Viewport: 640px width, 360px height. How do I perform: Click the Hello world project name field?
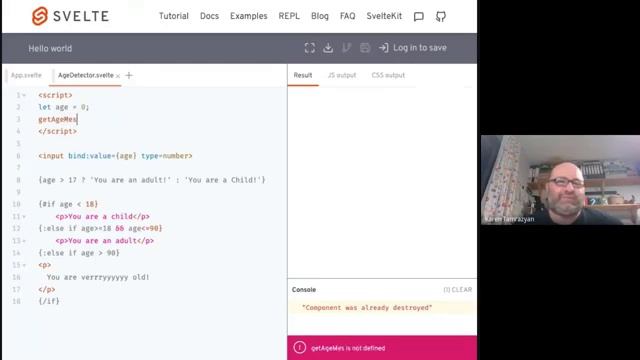click(x=50, y=49)
